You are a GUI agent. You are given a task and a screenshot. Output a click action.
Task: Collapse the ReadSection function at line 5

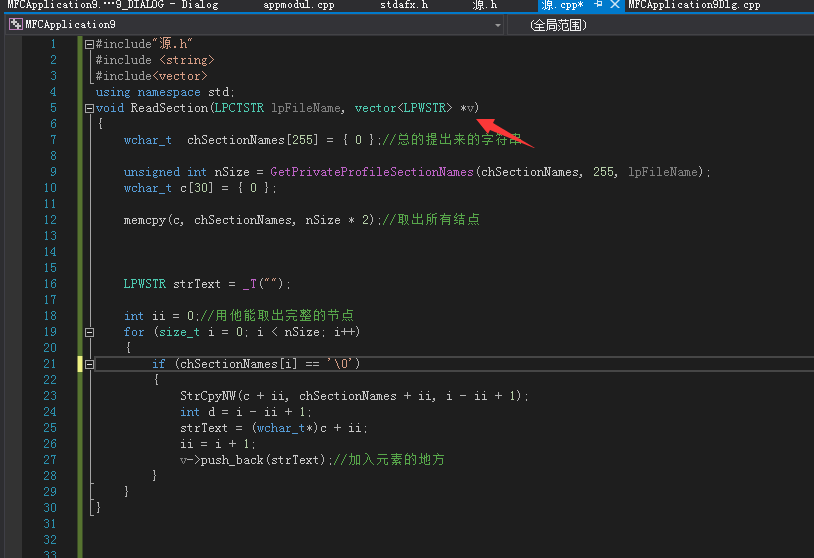(x=89, y=108)
